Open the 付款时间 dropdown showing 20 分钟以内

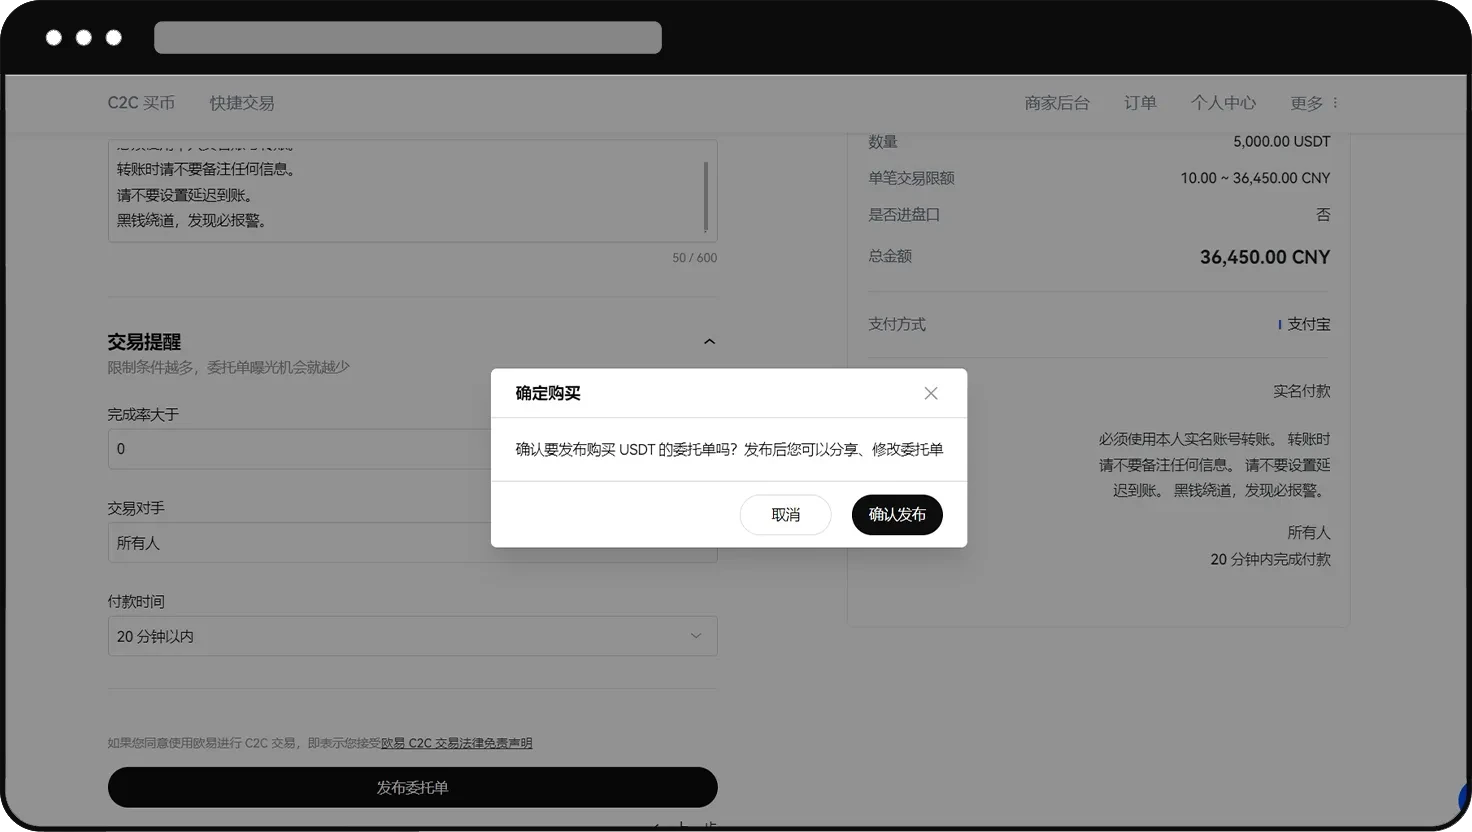[x=412, y=636]
